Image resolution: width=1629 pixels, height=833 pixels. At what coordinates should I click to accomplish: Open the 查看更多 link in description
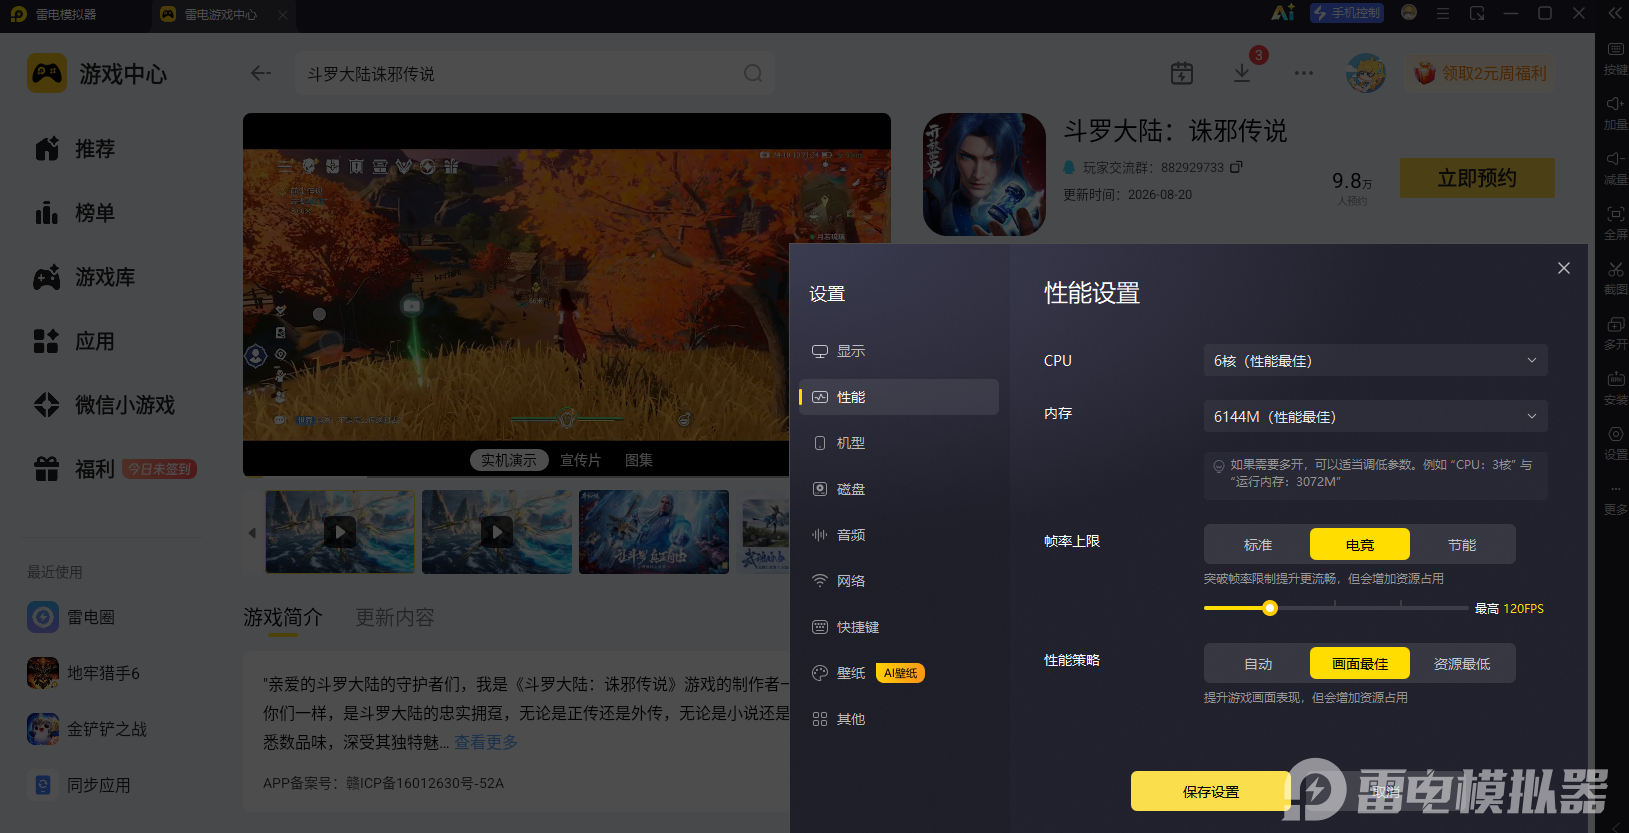(486, 742)
